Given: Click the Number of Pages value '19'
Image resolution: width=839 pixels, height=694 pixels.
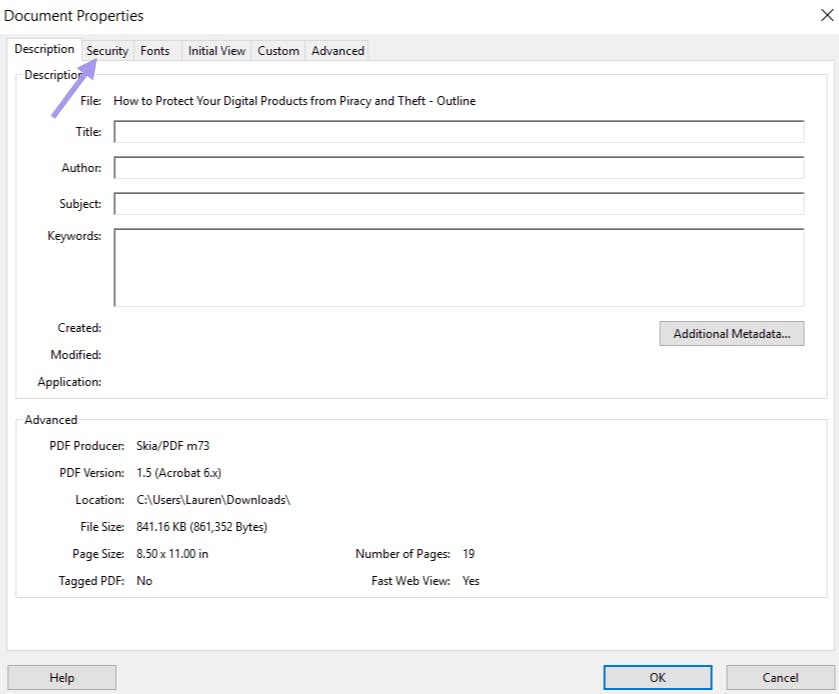Looking at the screenshot, I should [x=469, y=553].
